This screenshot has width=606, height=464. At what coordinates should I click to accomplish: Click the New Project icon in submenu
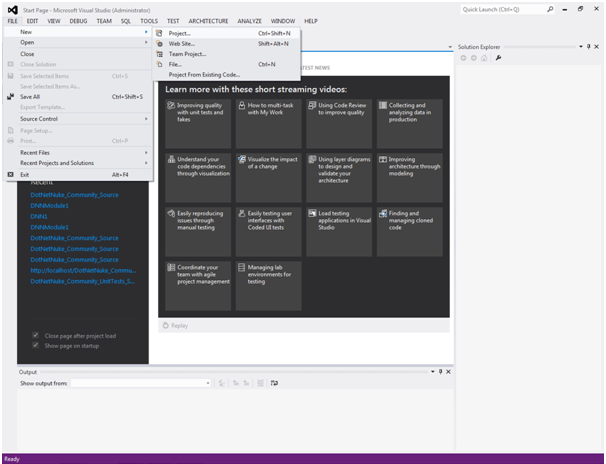[159, 34]
